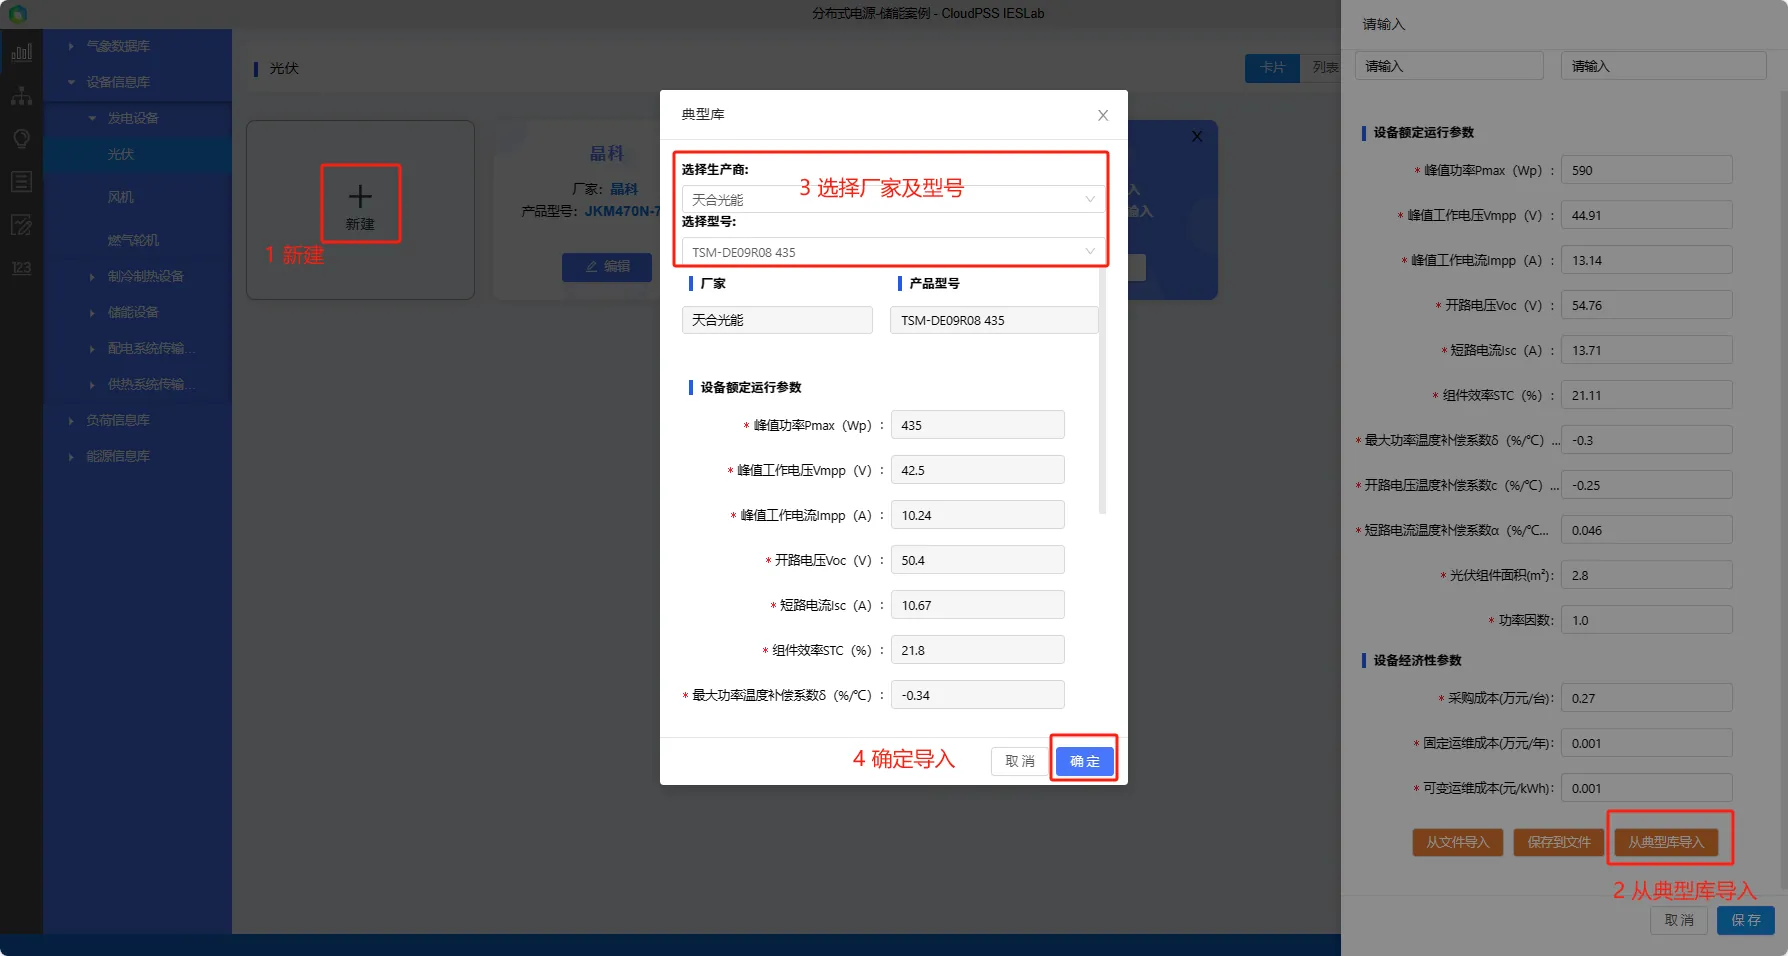Click the dialog temperature coefficient field showing -0.34
1788x956 pixels.
coord(978,695)
